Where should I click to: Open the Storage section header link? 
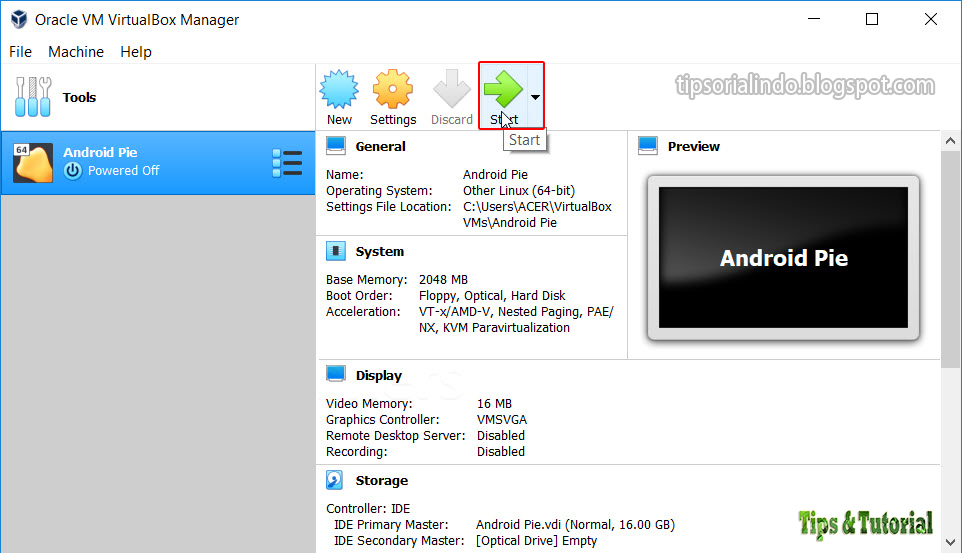tap(382, 480)
